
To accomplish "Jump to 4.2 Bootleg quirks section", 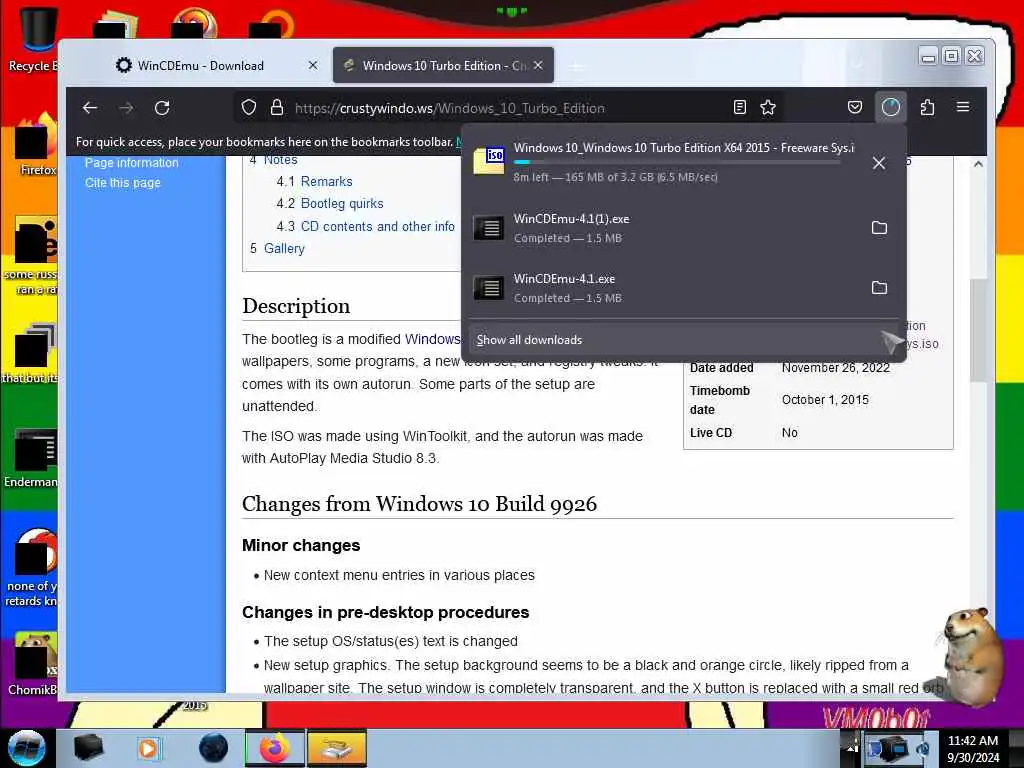I will pyautogui.click(x=330, y=204).
